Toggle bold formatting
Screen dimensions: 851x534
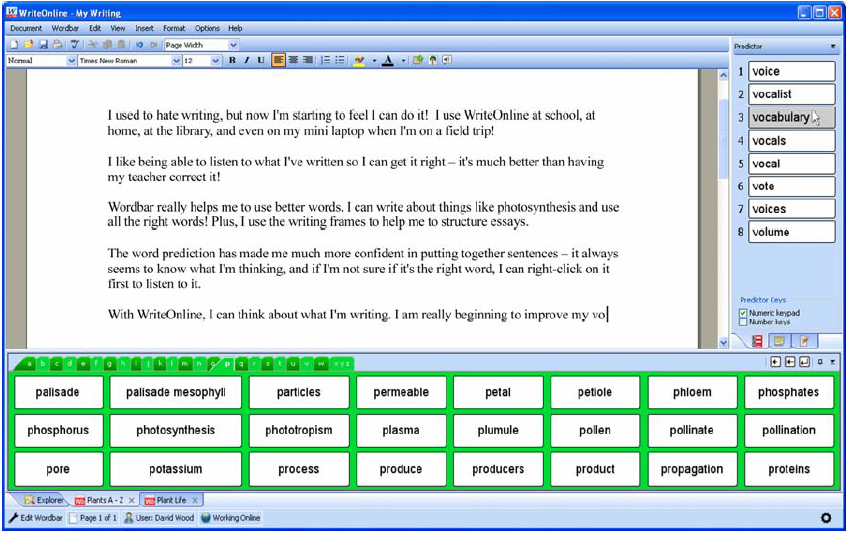(232, 60)
